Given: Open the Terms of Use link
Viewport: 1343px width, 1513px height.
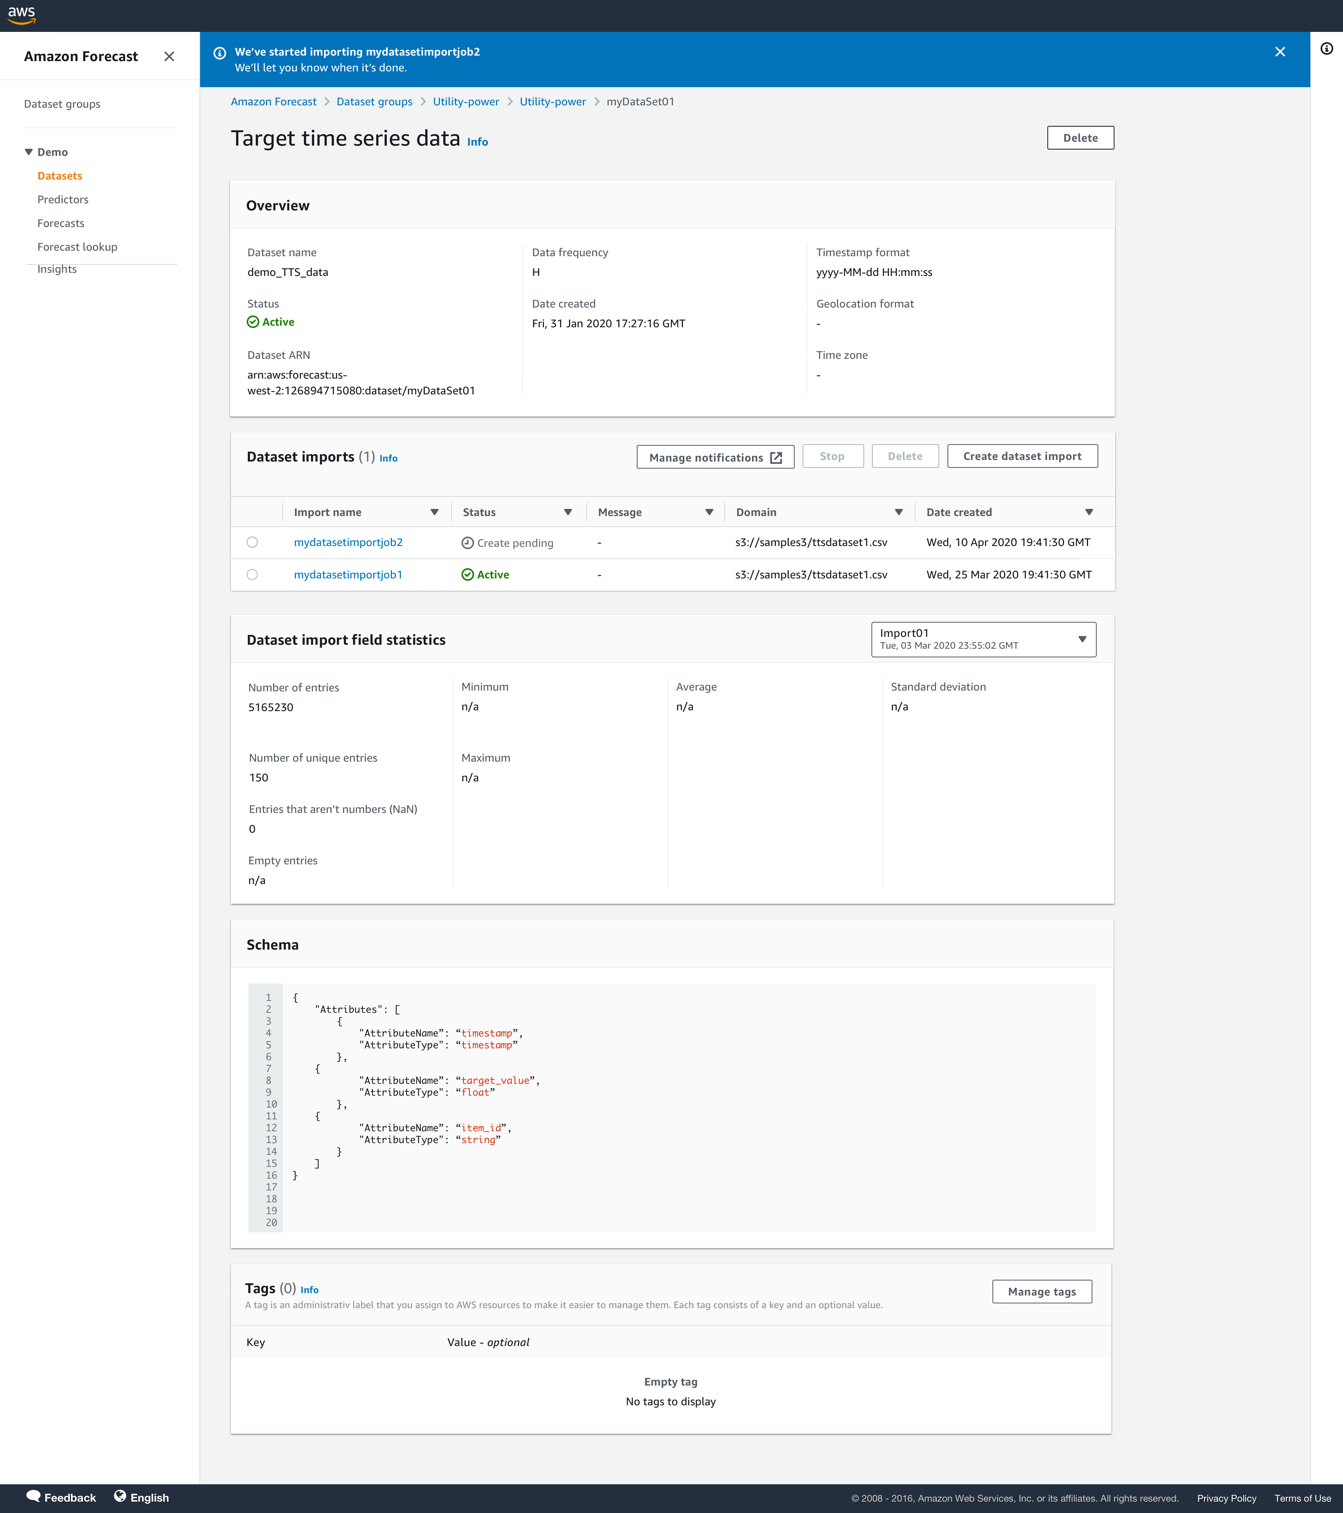Looking at the screenshot, I should click(x=1302, y=1498).
